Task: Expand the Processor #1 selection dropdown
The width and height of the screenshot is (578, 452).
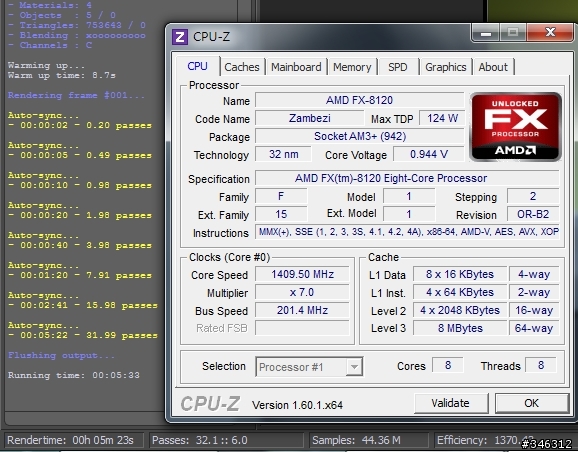Action: (354, 367)
